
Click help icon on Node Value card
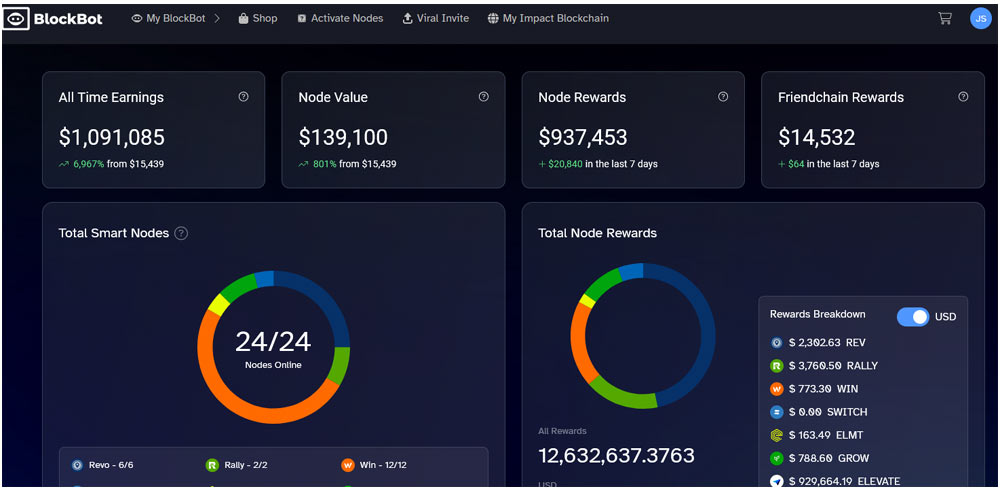pyautogui.click(x=483, y=97)
